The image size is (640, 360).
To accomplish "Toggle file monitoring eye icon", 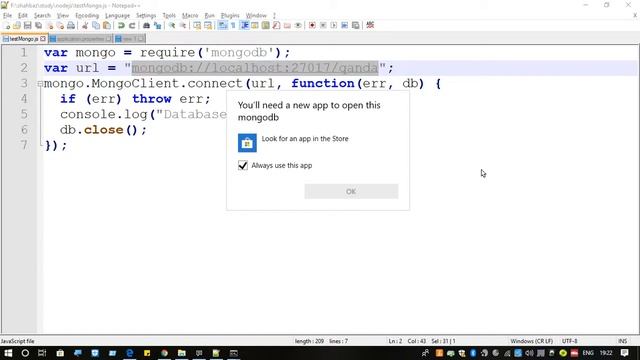I will (298, 25).
